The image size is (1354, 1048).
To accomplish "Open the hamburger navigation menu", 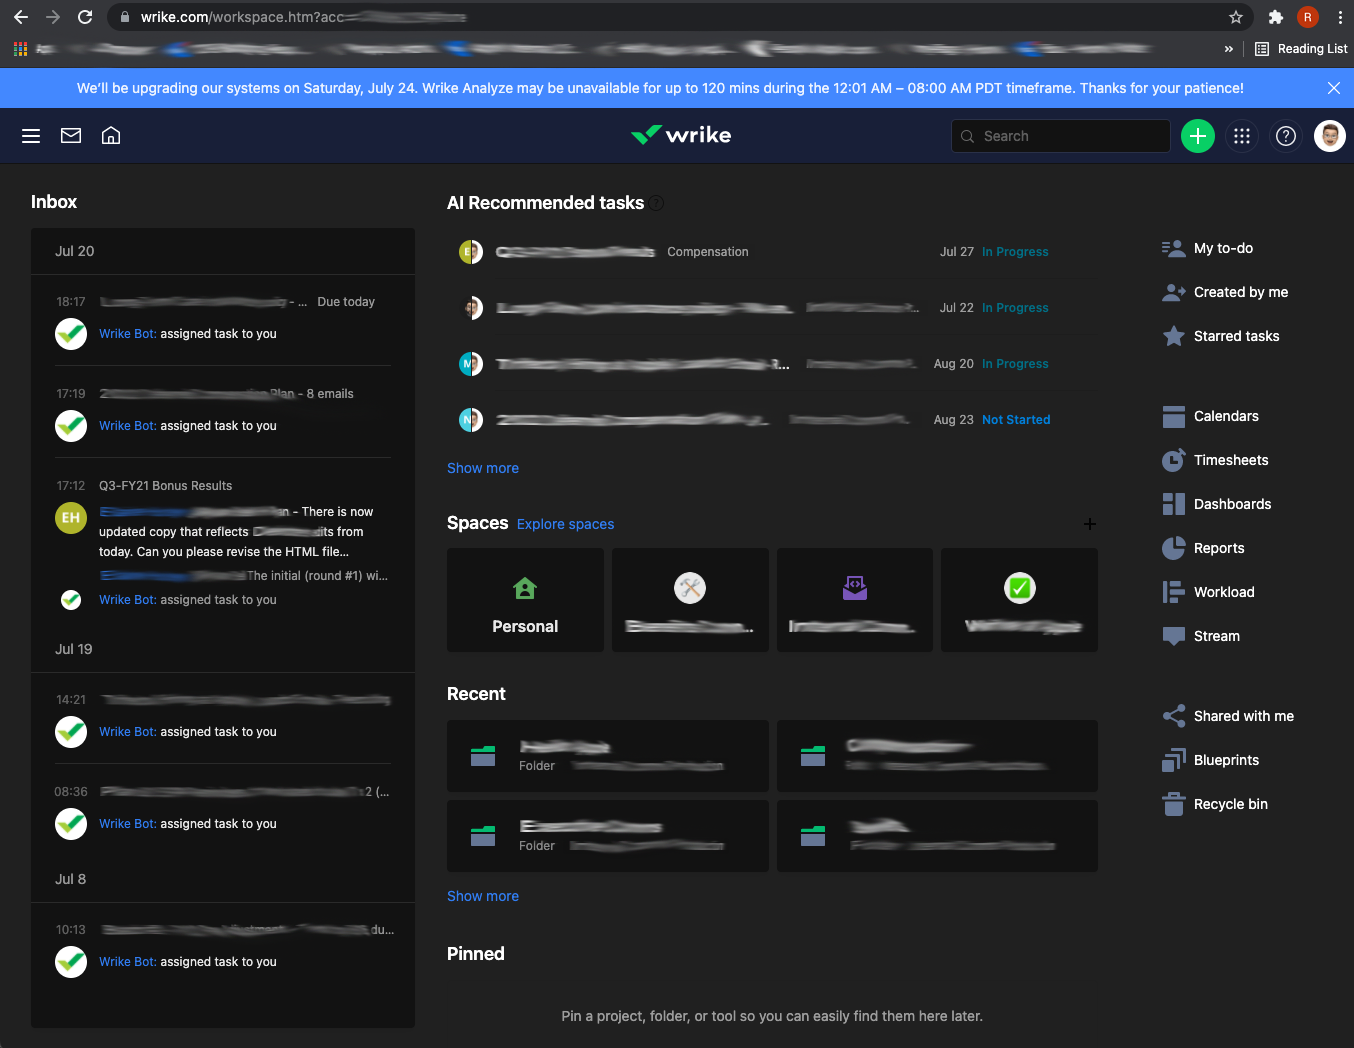I will (31, 136).
